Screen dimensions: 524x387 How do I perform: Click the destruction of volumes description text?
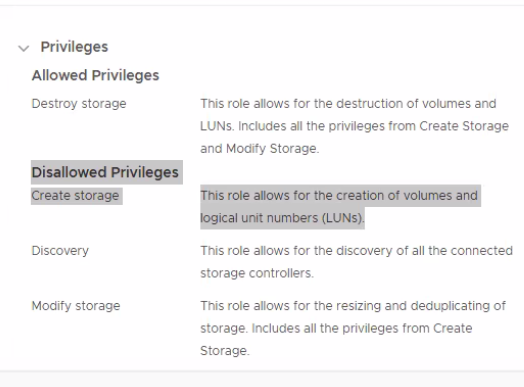click(354, 126)
